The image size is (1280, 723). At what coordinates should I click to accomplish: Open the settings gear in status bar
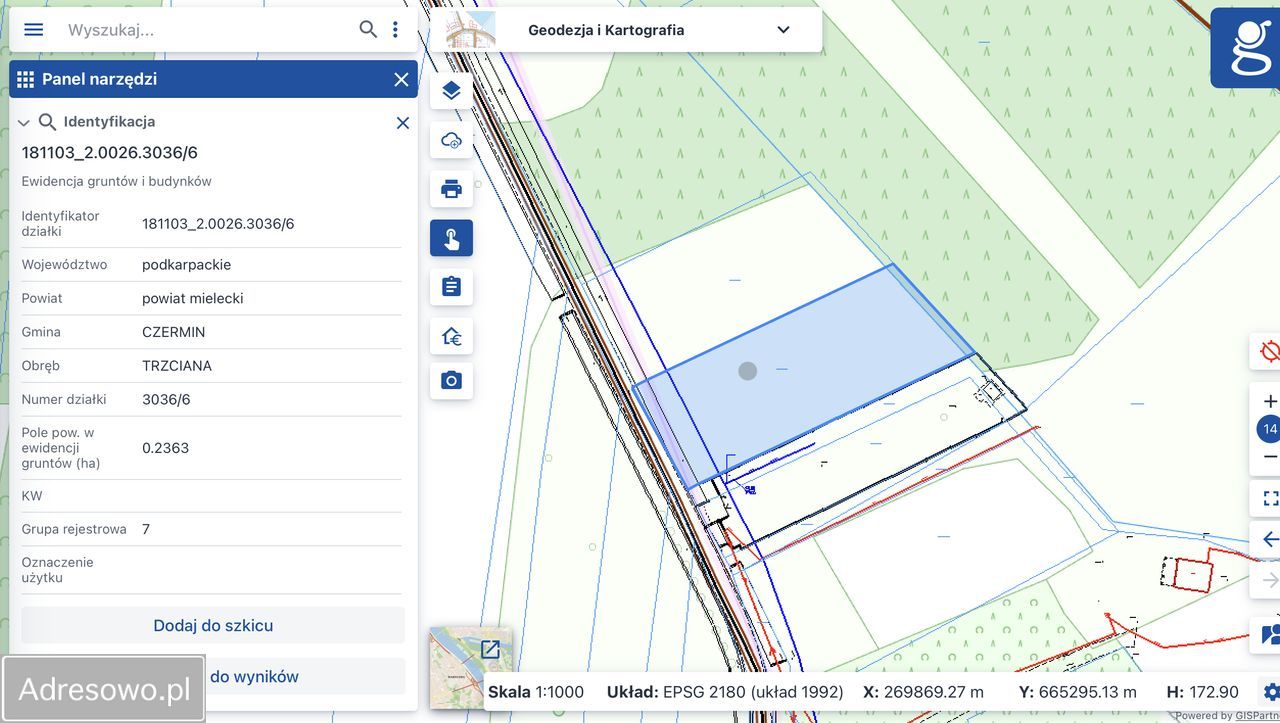tap(1271, 692)
